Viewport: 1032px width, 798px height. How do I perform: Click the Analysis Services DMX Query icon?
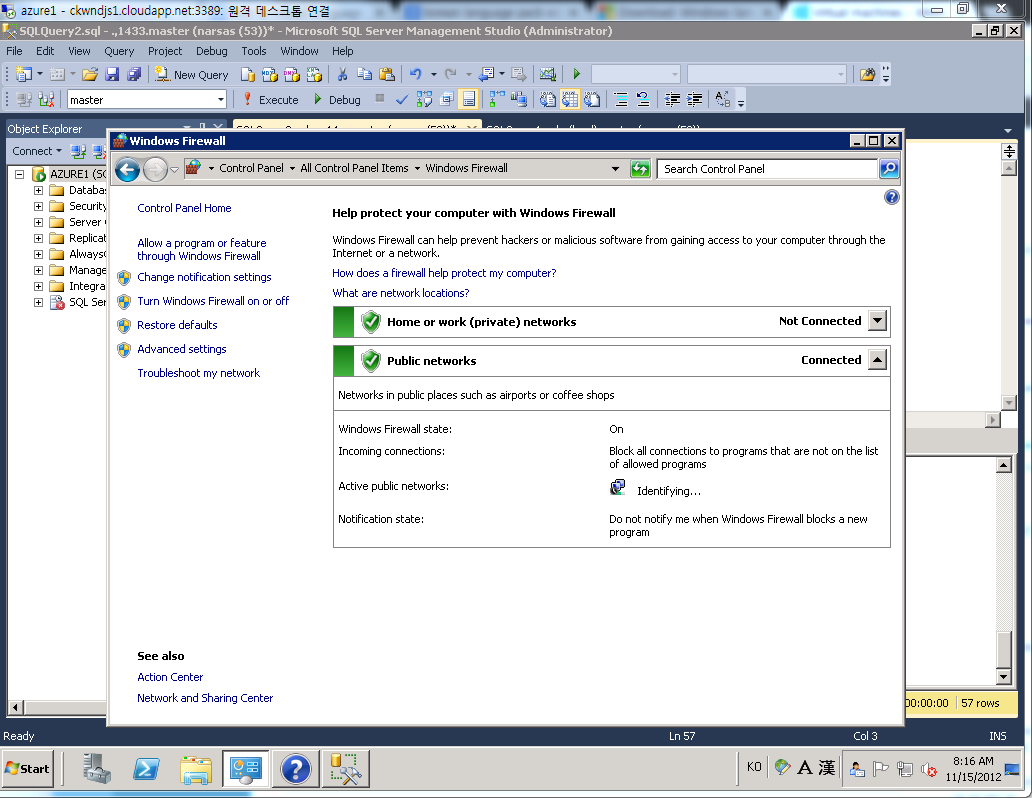(x=292, y=74)
